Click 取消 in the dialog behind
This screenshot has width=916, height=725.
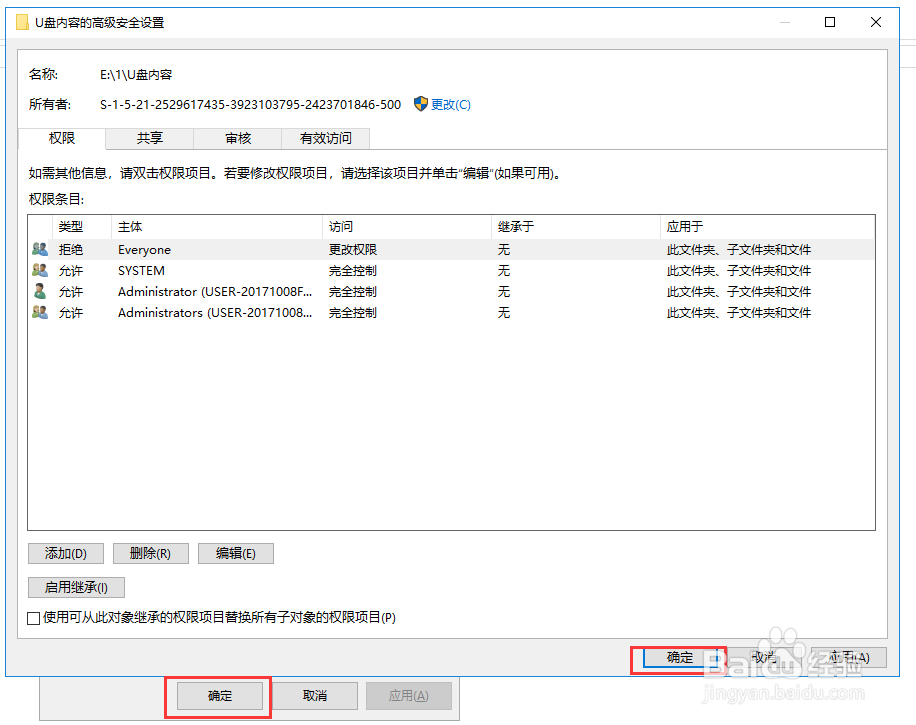coord(315,696)
